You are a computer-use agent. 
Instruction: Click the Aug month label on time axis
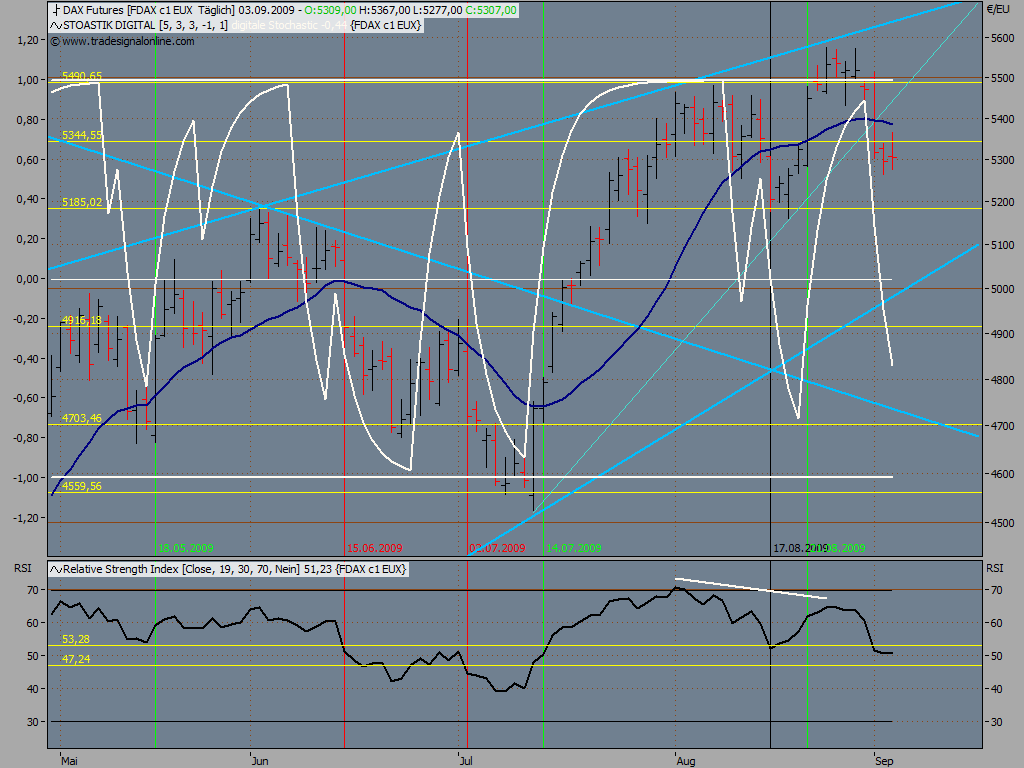(x=686, y=761)
